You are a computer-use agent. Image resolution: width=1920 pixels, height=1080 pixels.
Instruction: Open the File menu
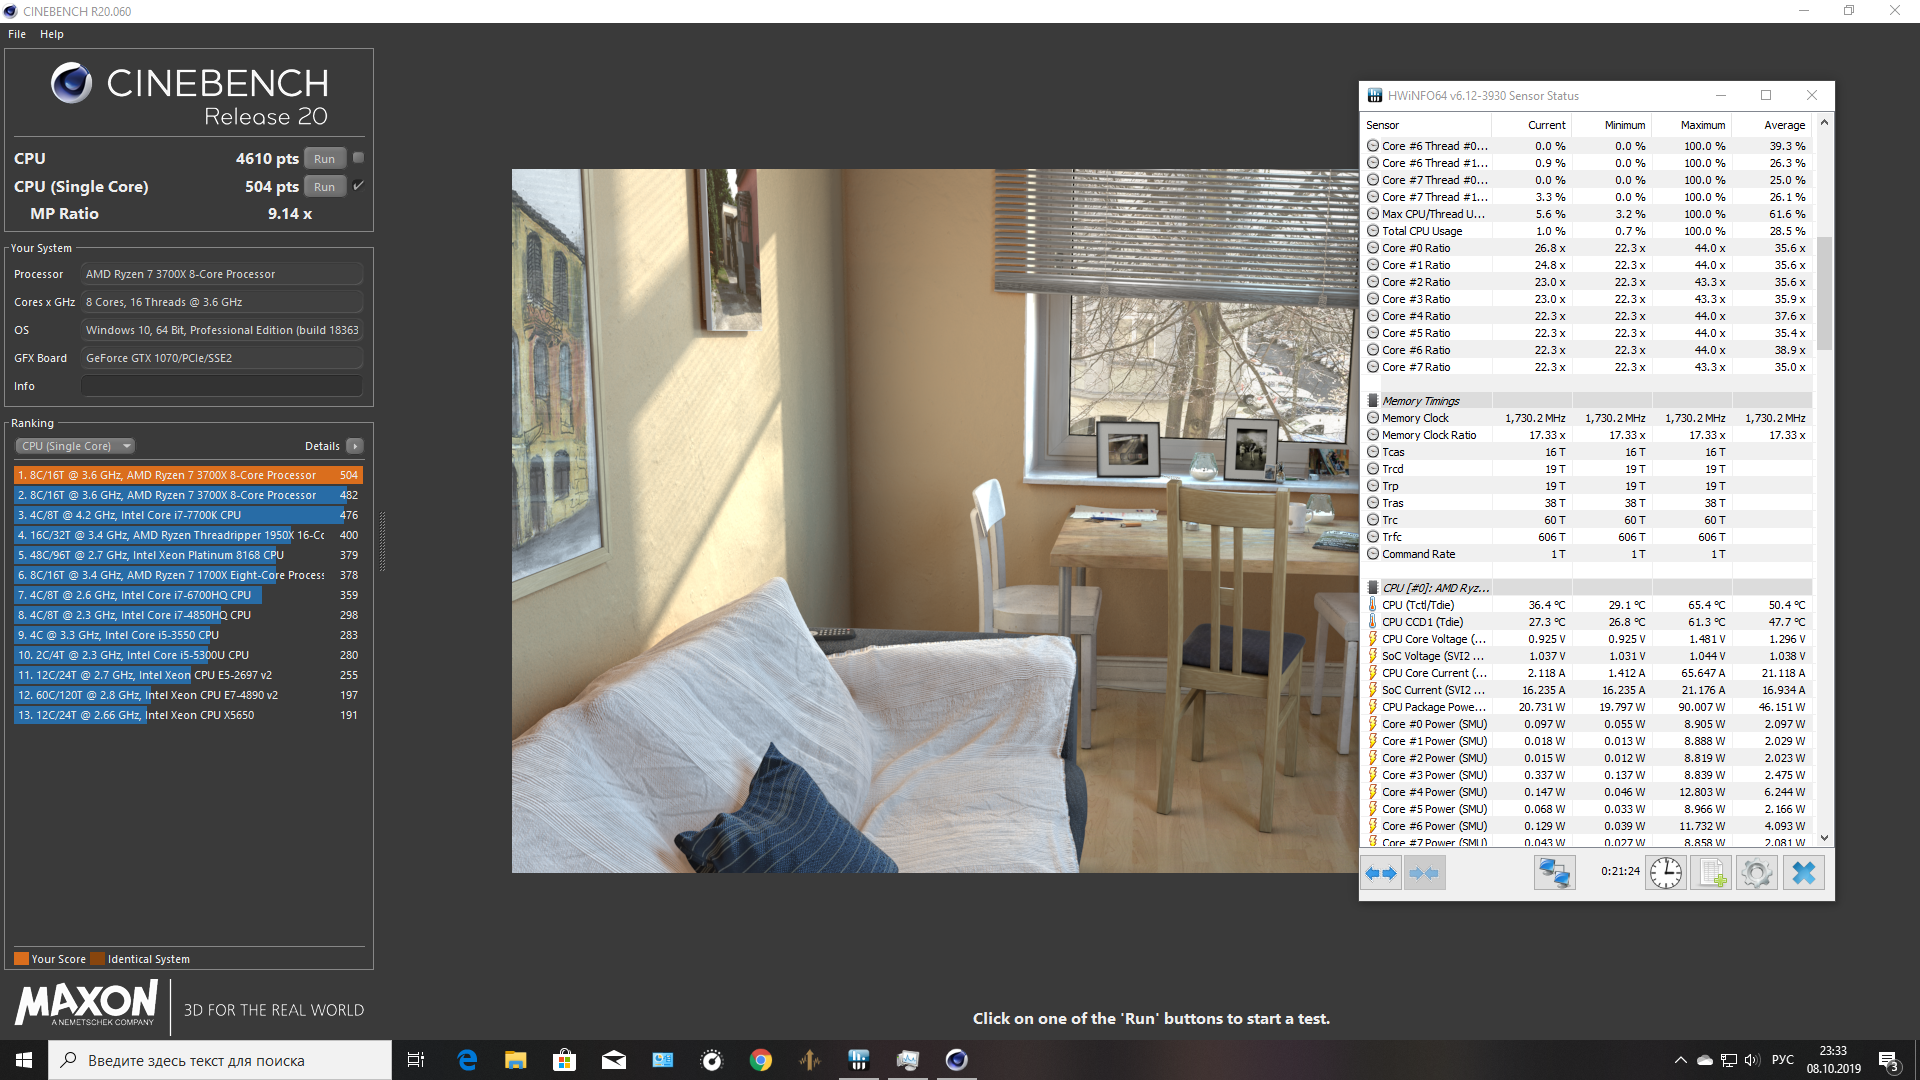click(x=17, y=34)
